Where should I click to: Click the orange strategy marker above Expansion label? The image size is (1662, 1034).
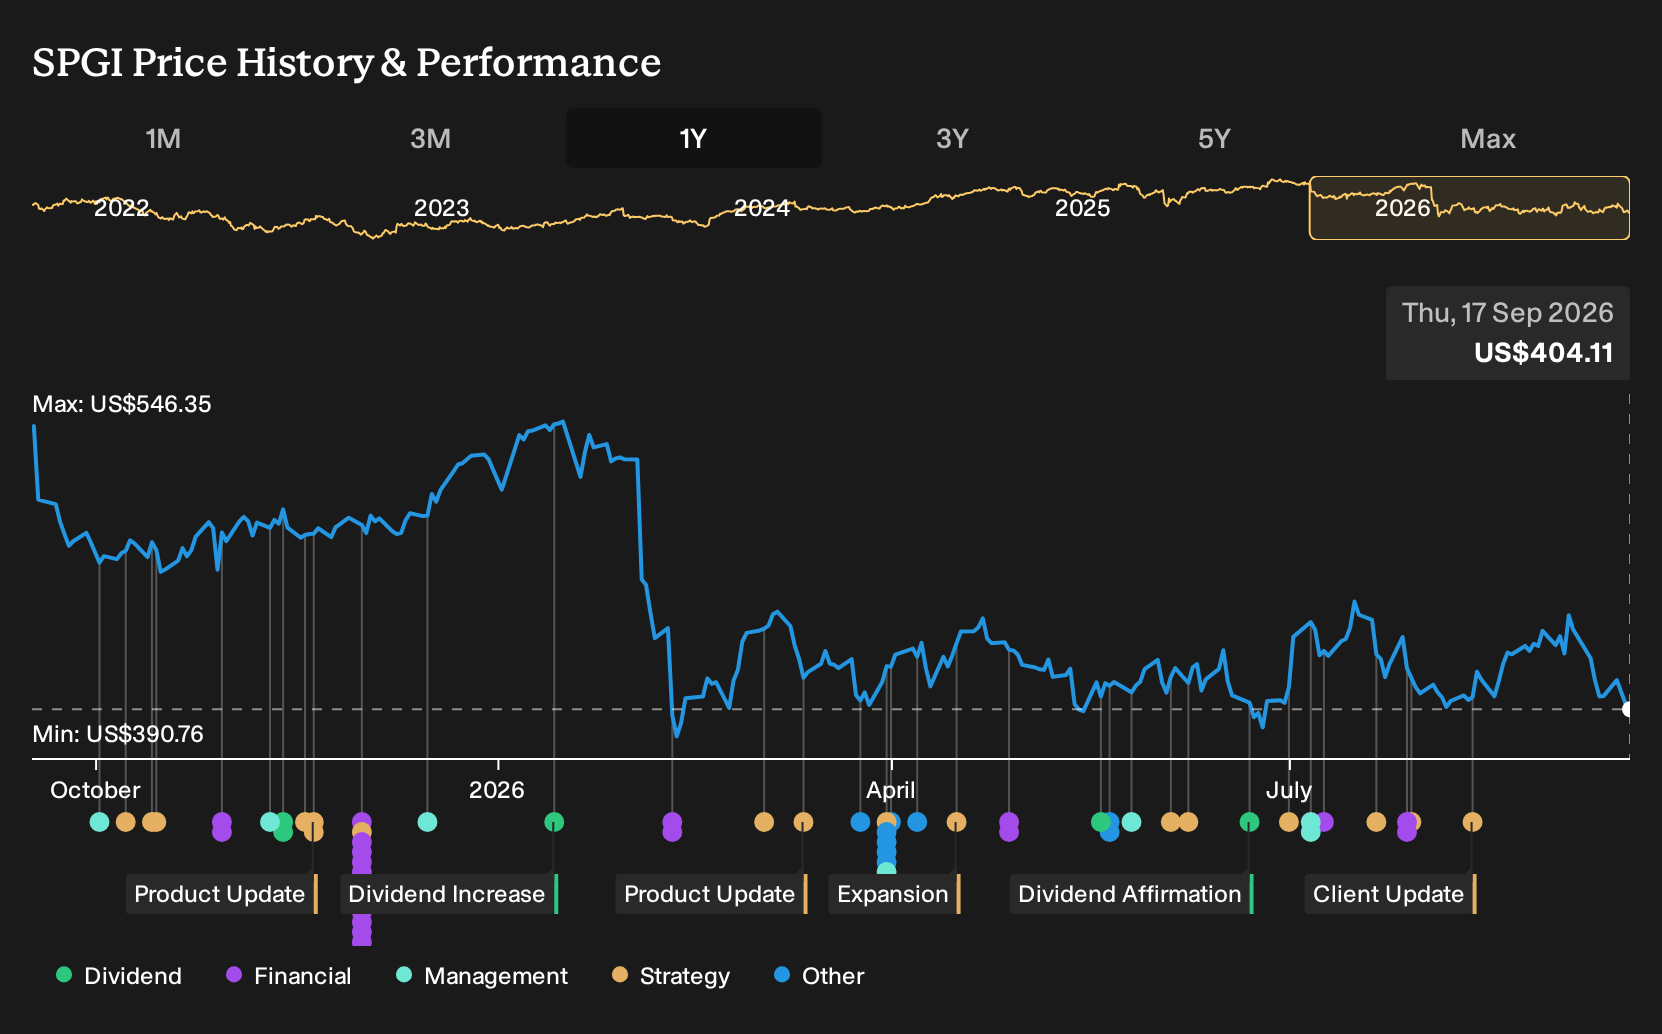tap(956, 822)
